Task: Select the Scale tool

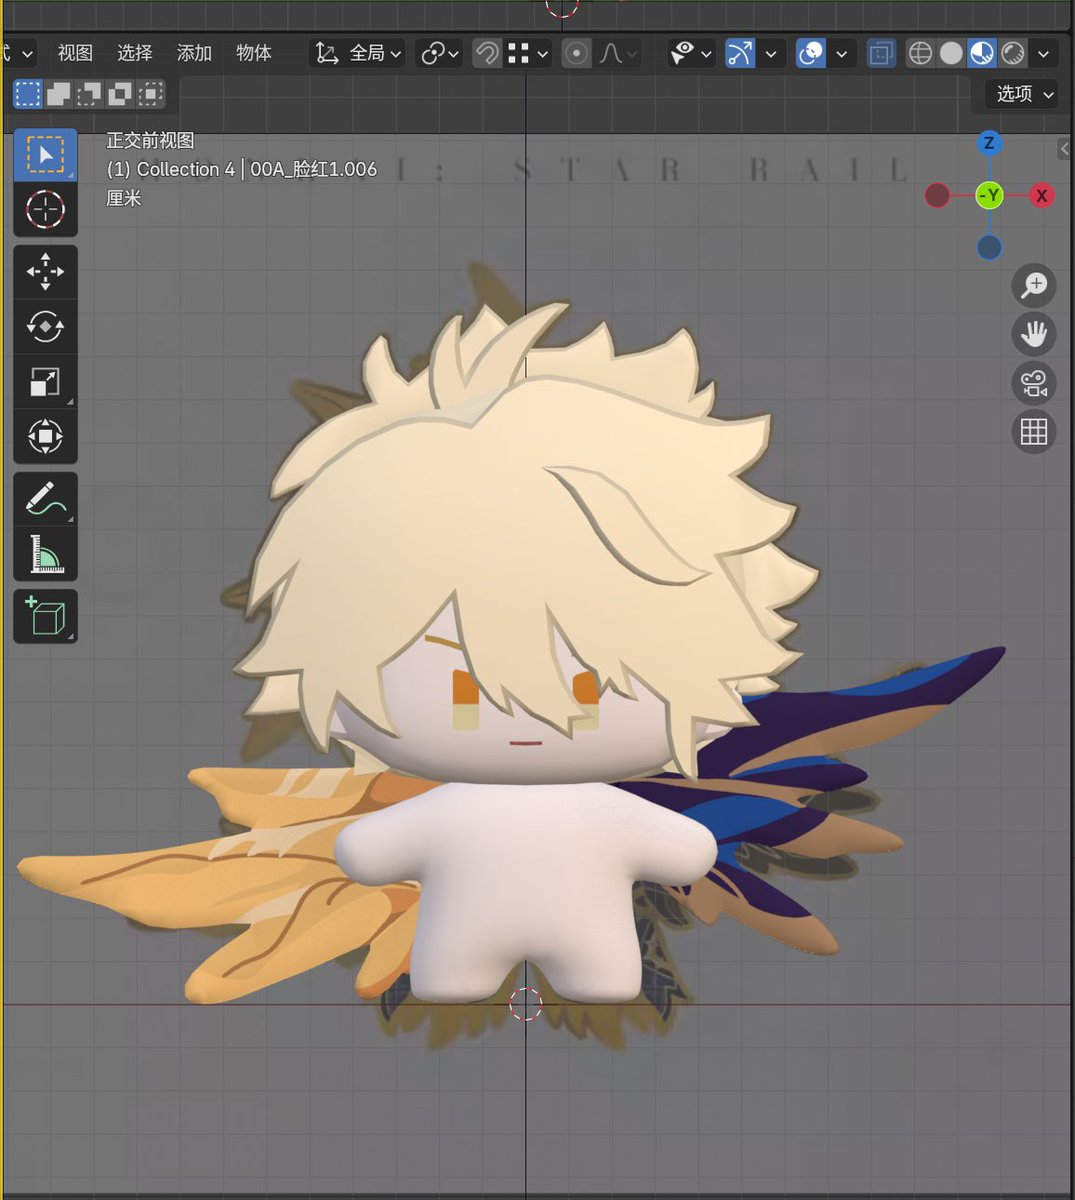Action: pyautogui.click(x=45, y=382)
